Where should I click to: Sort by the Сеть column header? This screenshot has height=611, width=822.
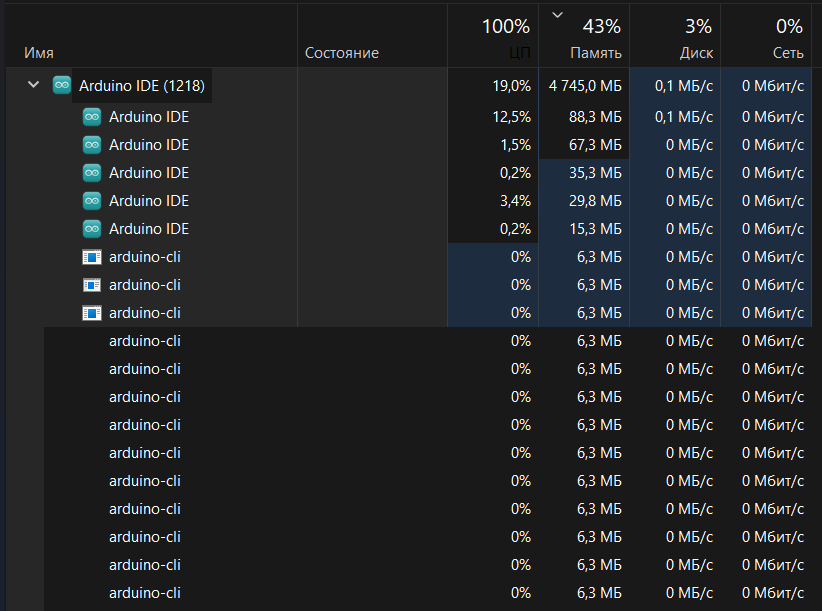tap(787, 53)
